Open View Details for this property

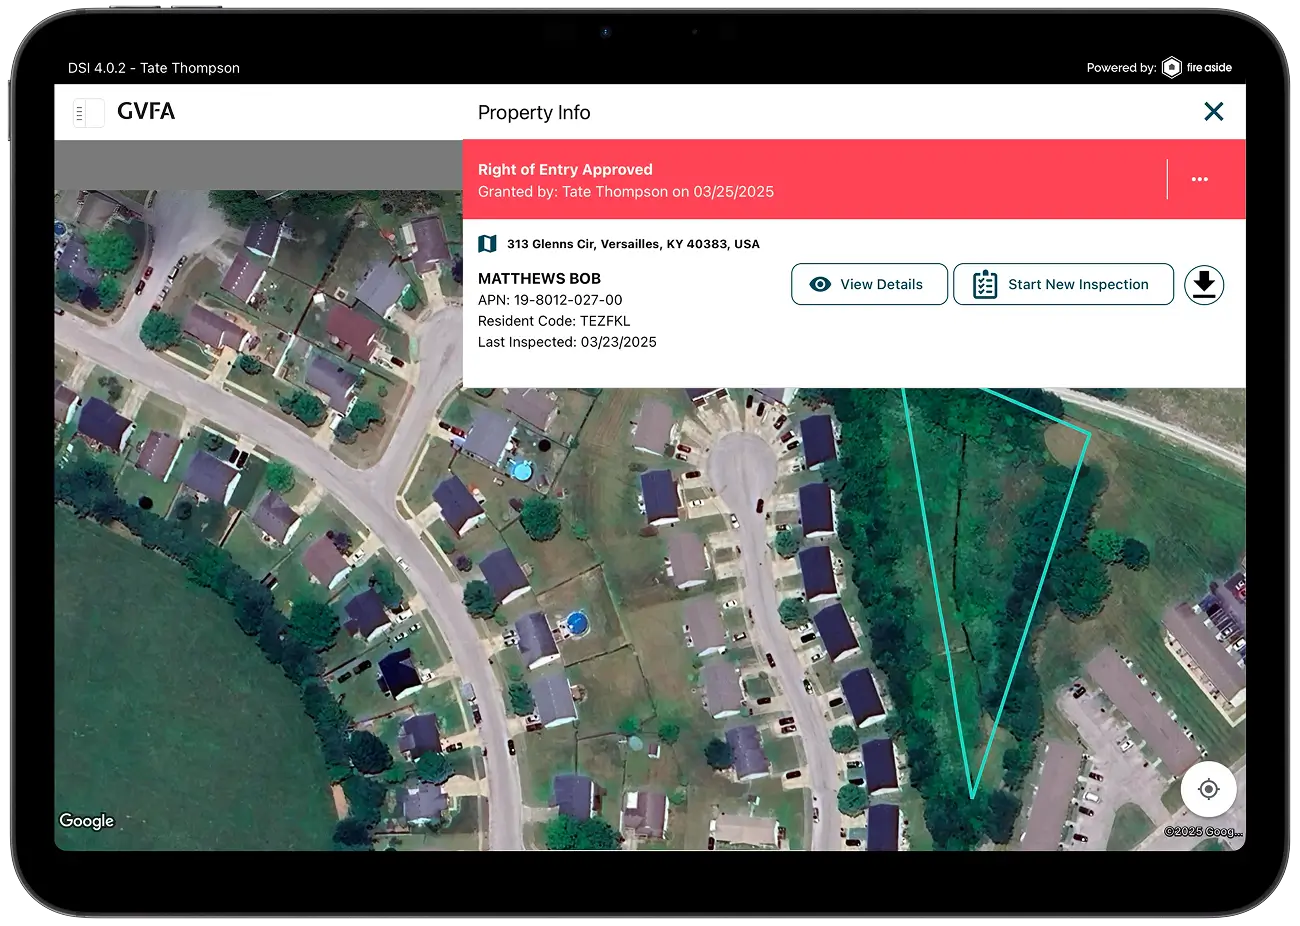pyautogui.click(x=869, y=284)
